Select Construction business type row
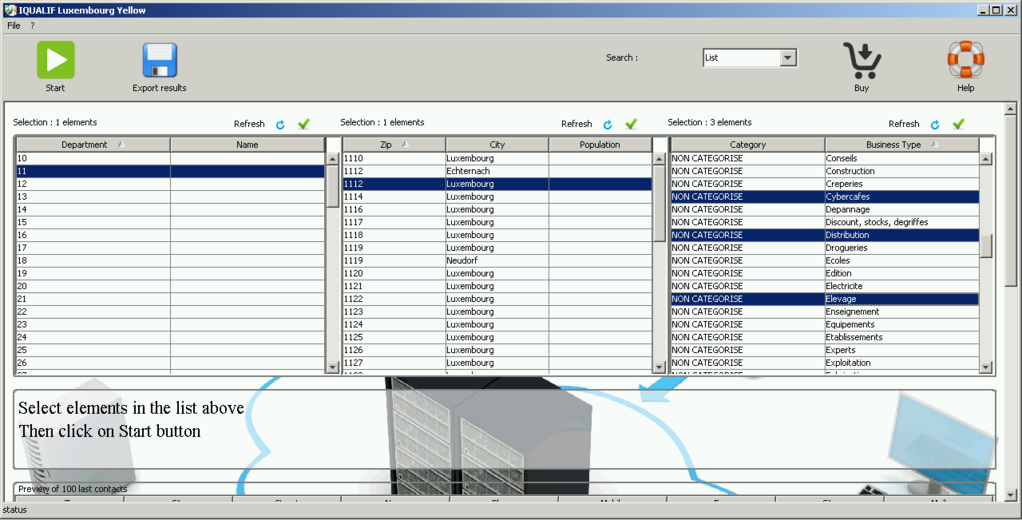Screen dimensions: 1022x520 [825, 171]
